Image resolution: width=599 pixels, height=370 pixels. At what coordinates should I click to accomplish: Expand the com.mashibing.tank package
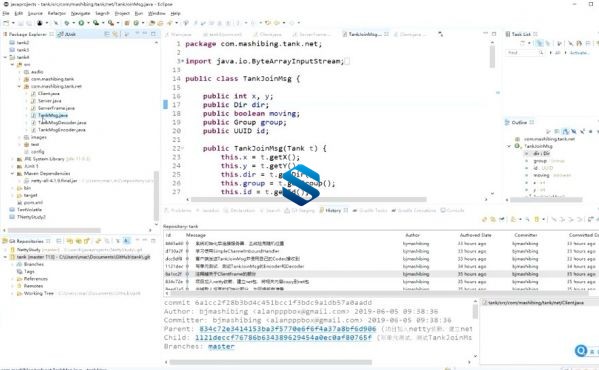(19, 79)
